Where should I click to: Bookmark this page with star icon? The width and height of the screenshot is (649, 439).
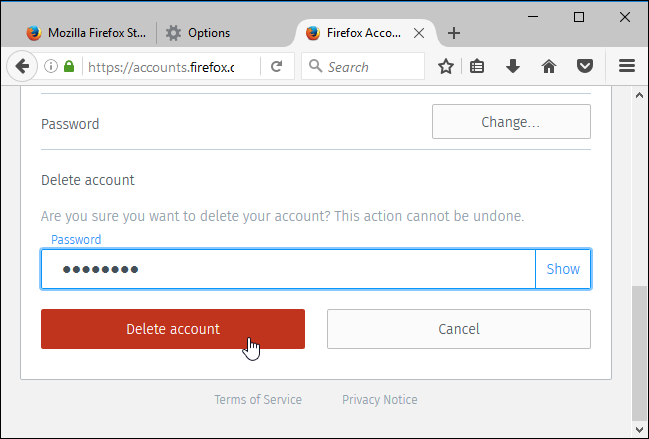tap(446, 67)
